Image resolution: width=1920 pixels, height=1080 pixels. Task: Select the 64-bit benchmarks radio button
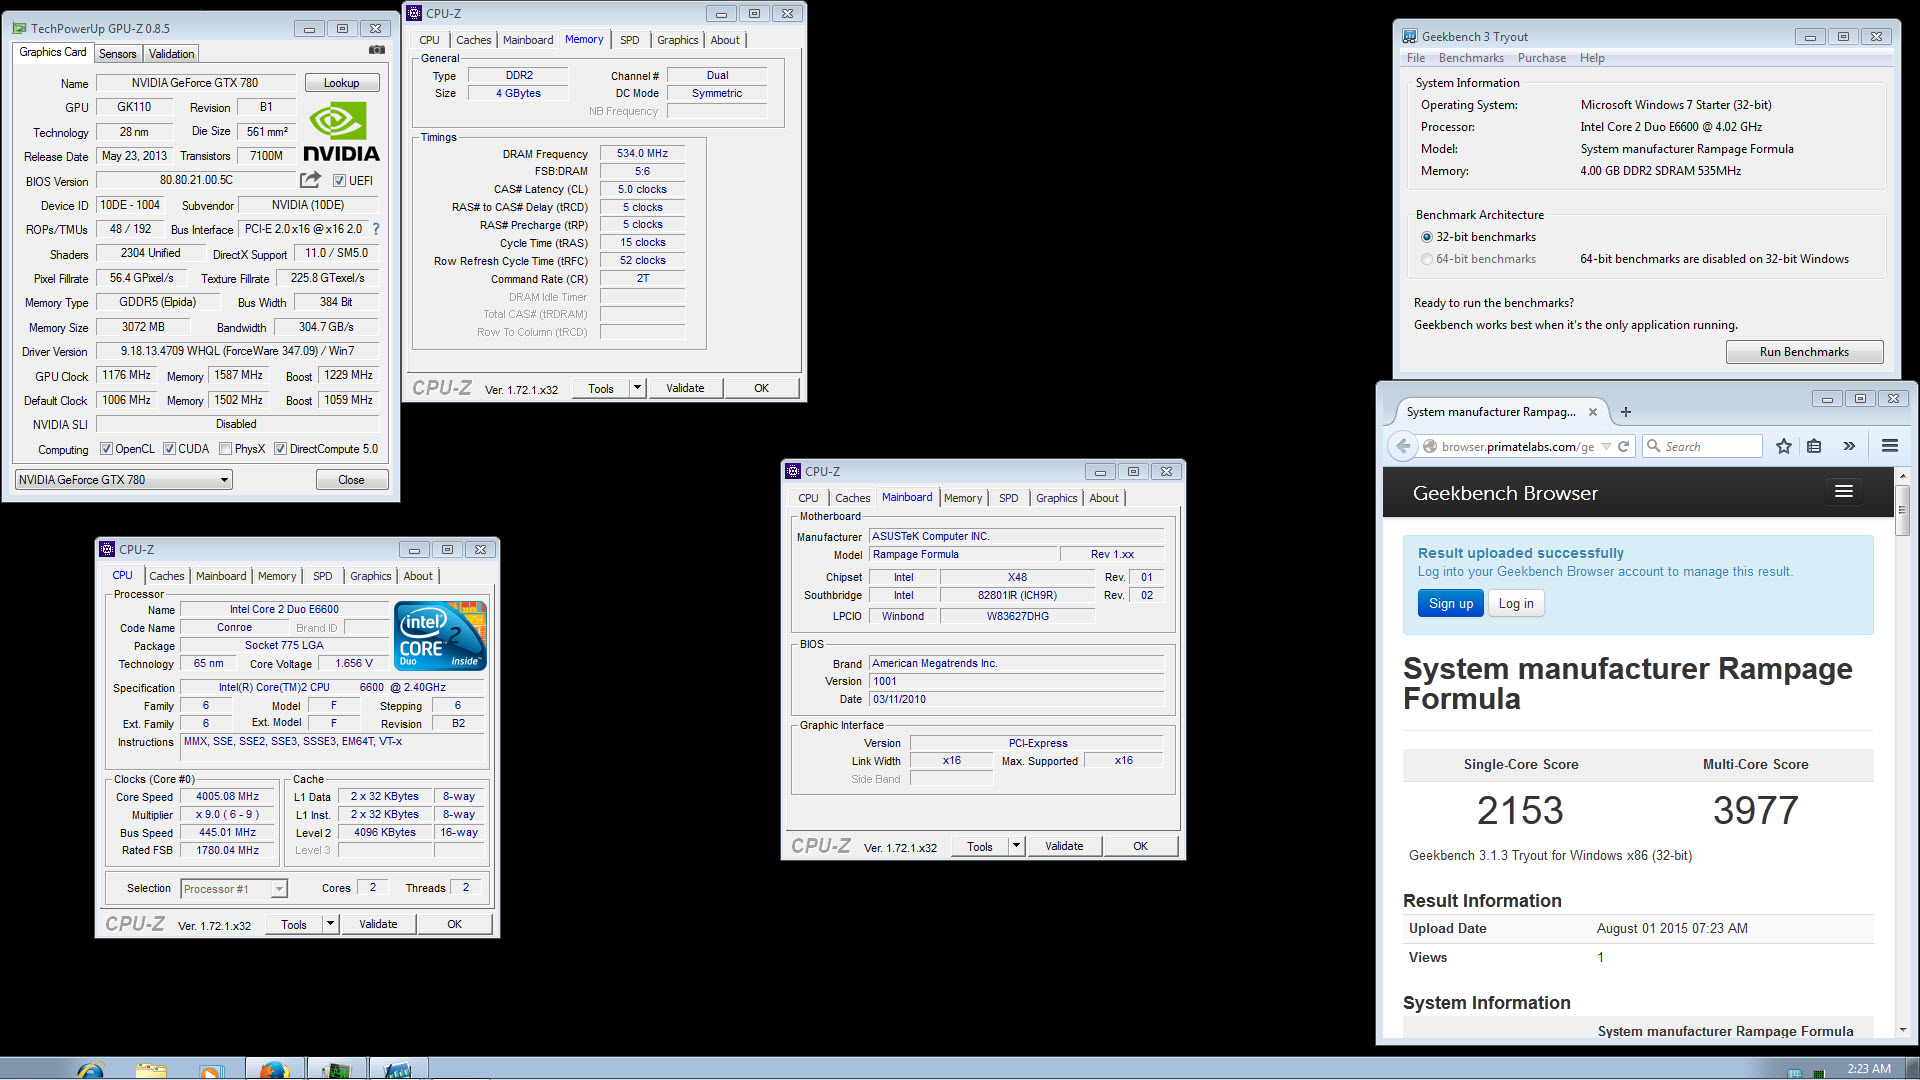pos(1427,259)
